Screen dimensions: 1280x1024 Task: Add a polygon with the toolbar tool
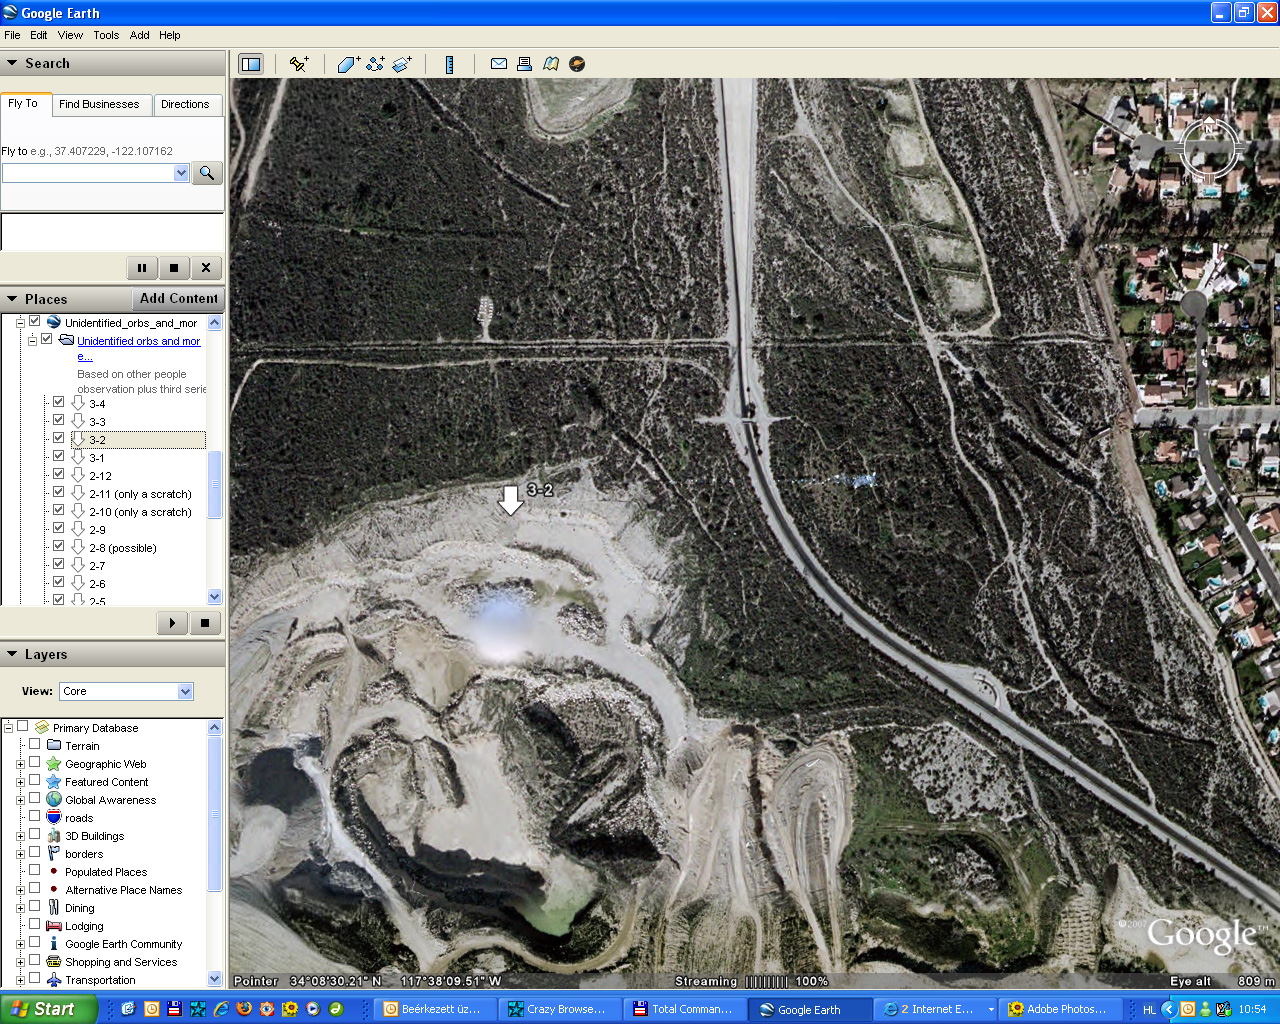point(348,64)
